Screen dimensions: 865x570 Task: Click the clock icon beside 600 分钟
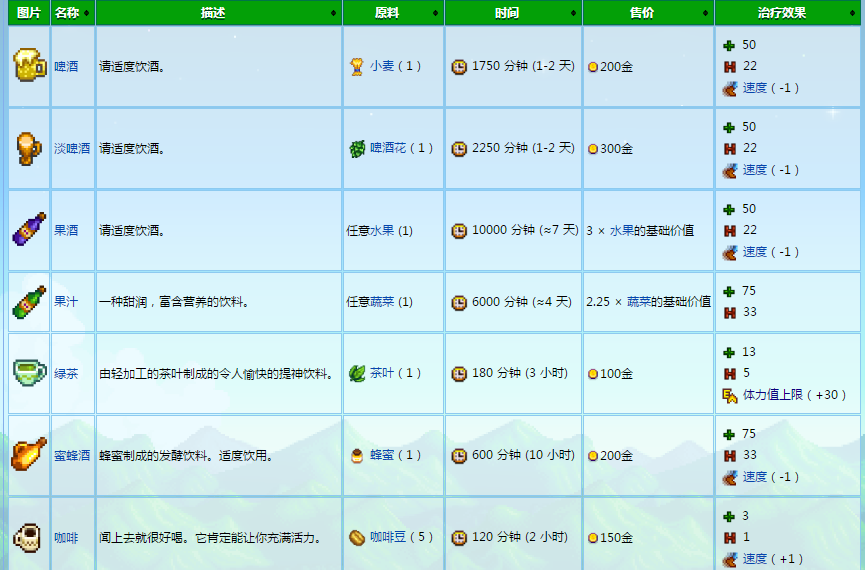[459, 456]
